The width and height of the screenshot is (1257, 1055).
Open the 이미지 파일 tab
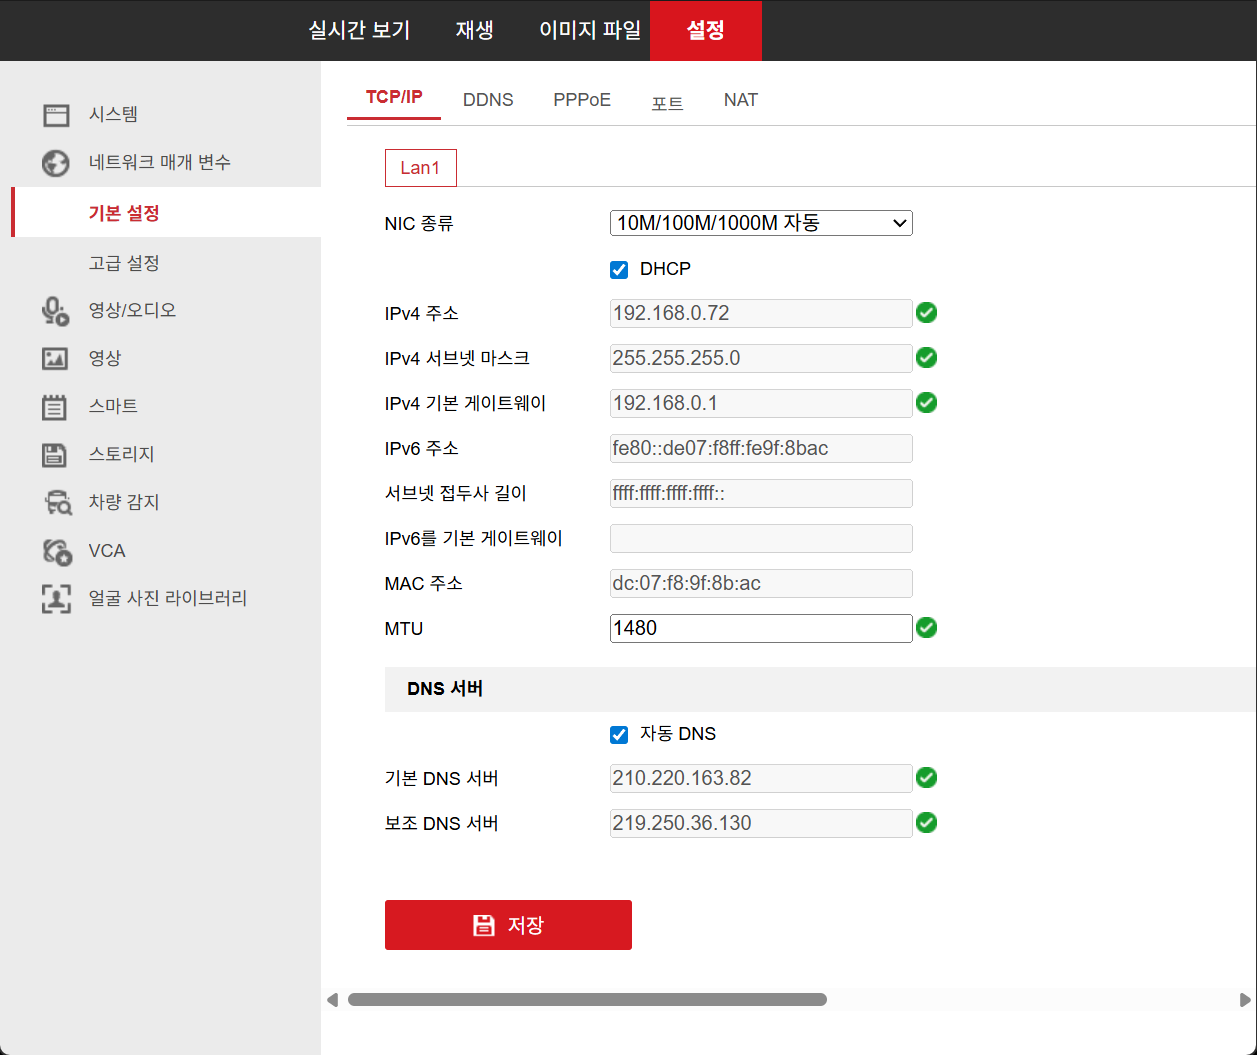590,30
